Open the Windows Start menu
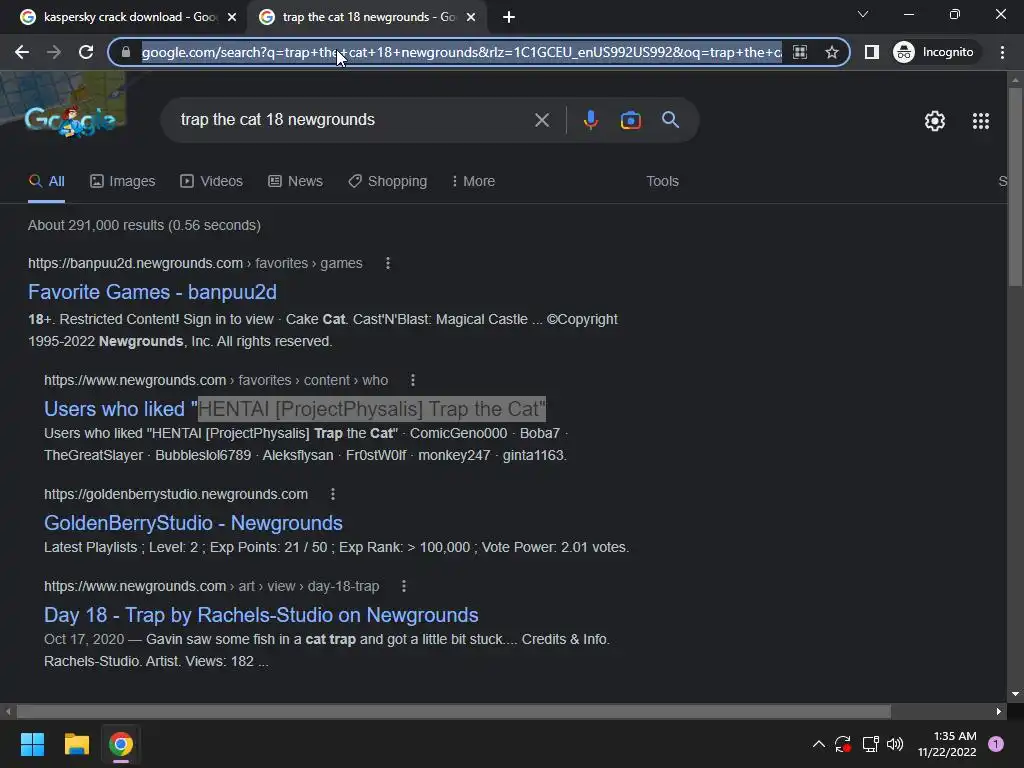 [x=32, y=744]
